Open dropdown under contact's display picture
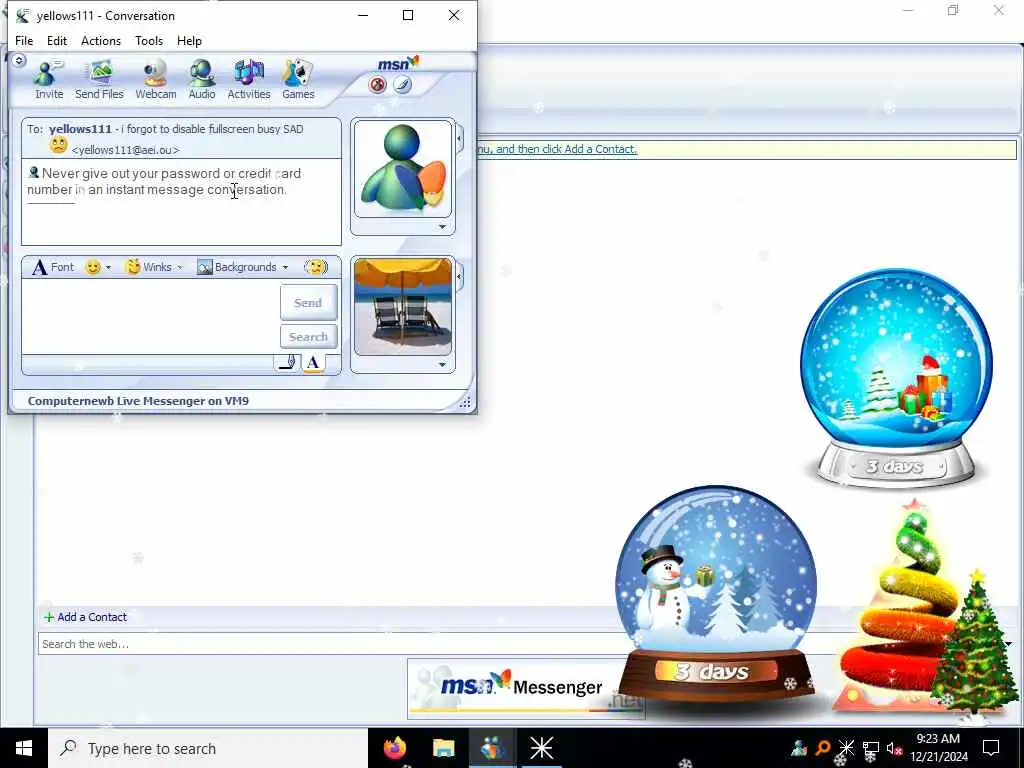Viewport: 1024px width, 768px height. pos(442,227)
